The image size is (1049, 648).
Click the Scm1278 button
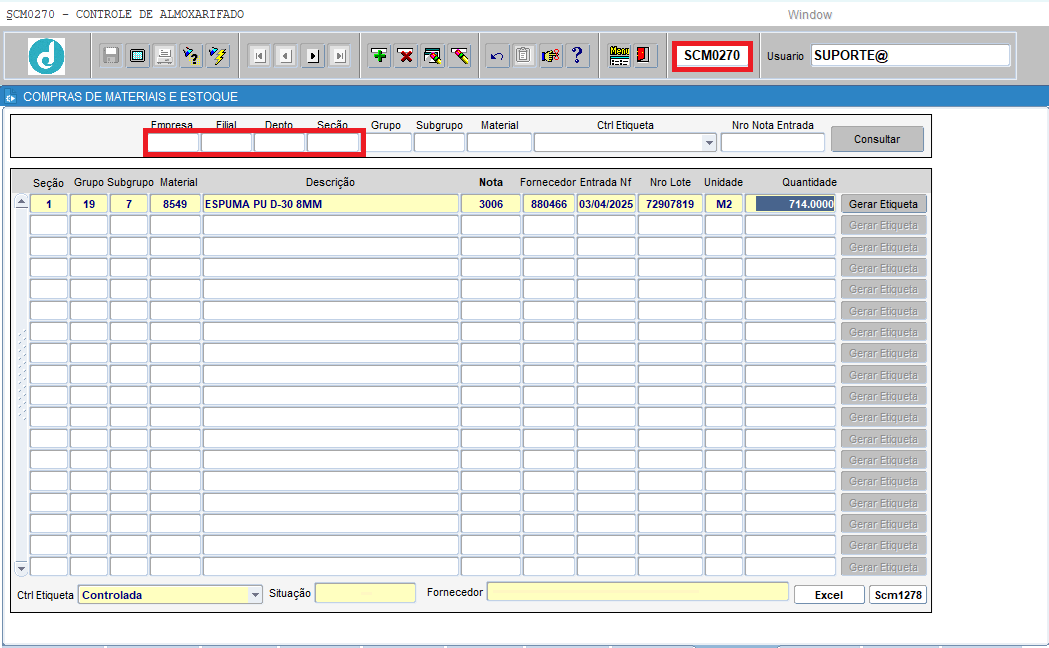[x=897, y=595]
